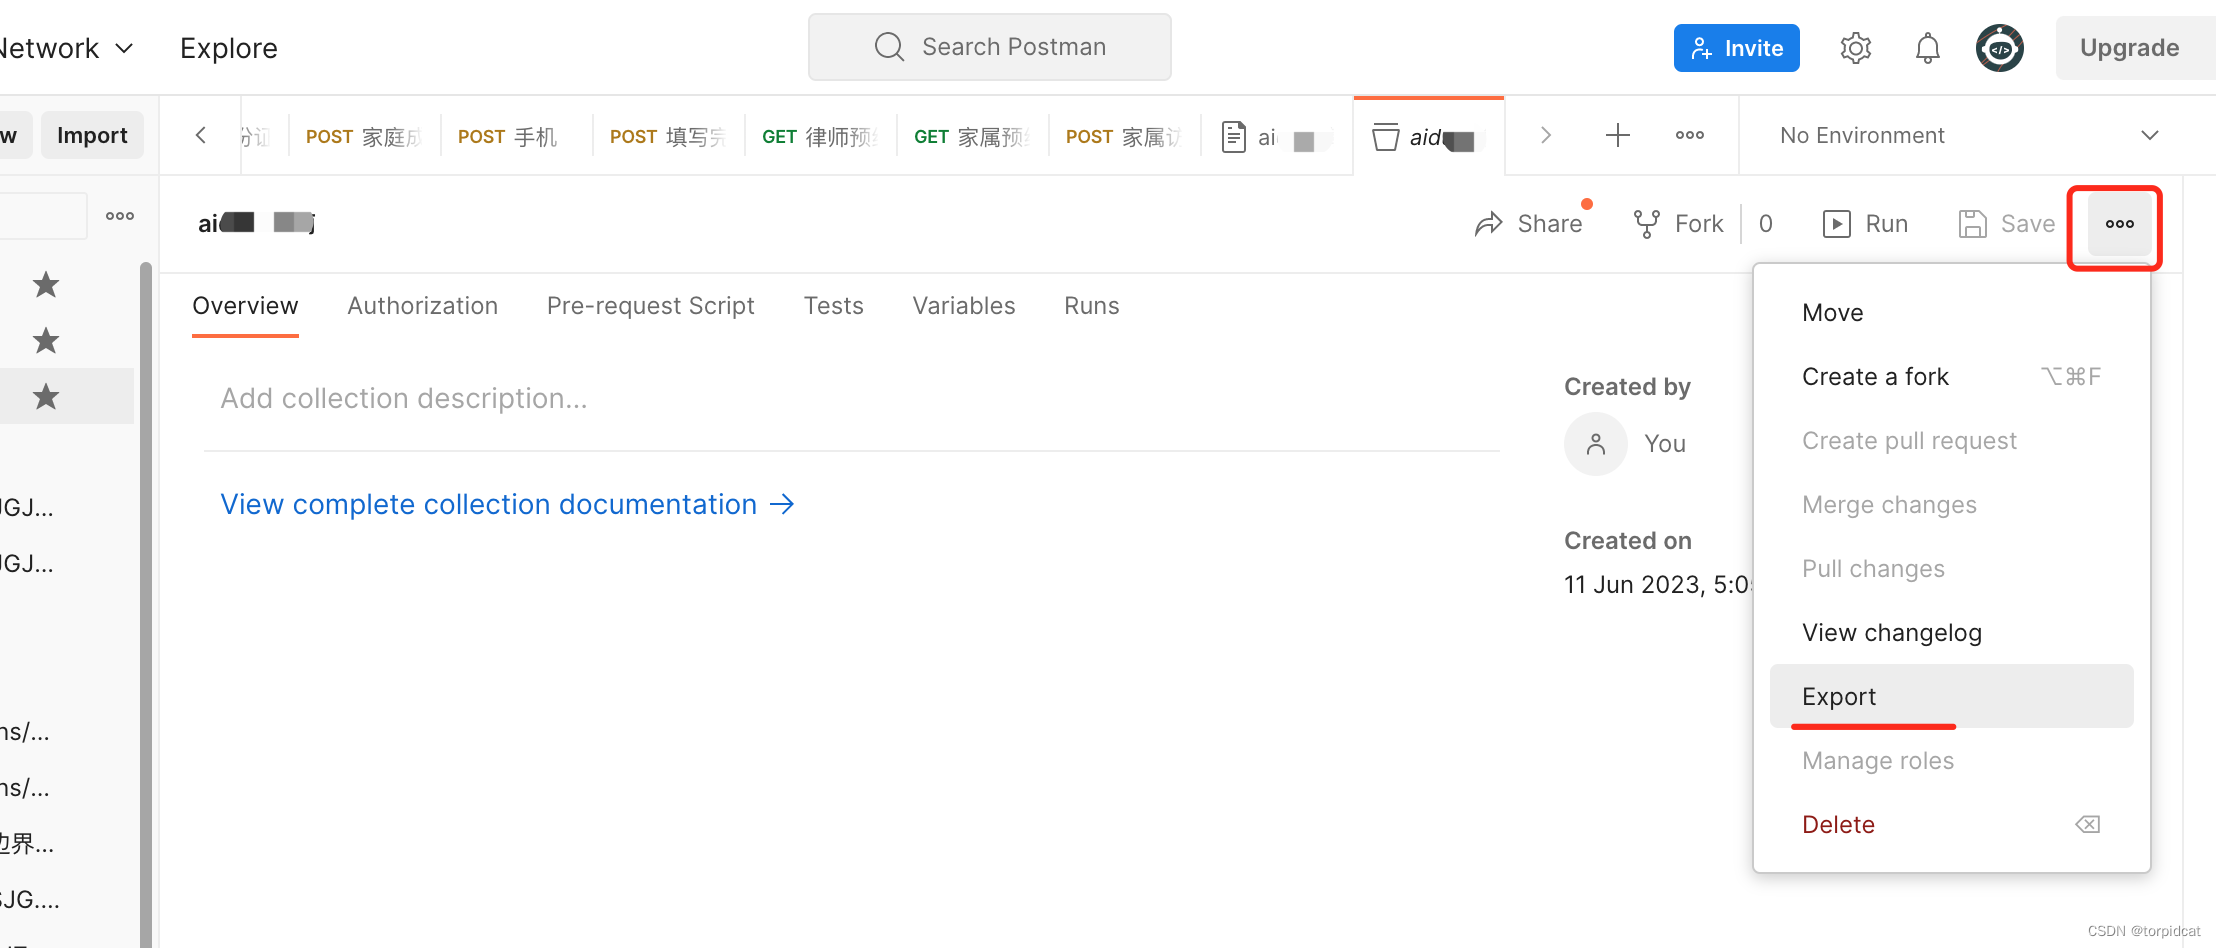The image size is (2216, 948).
Task: Open the GET 家属预 request tab
Action: point(973,136)
